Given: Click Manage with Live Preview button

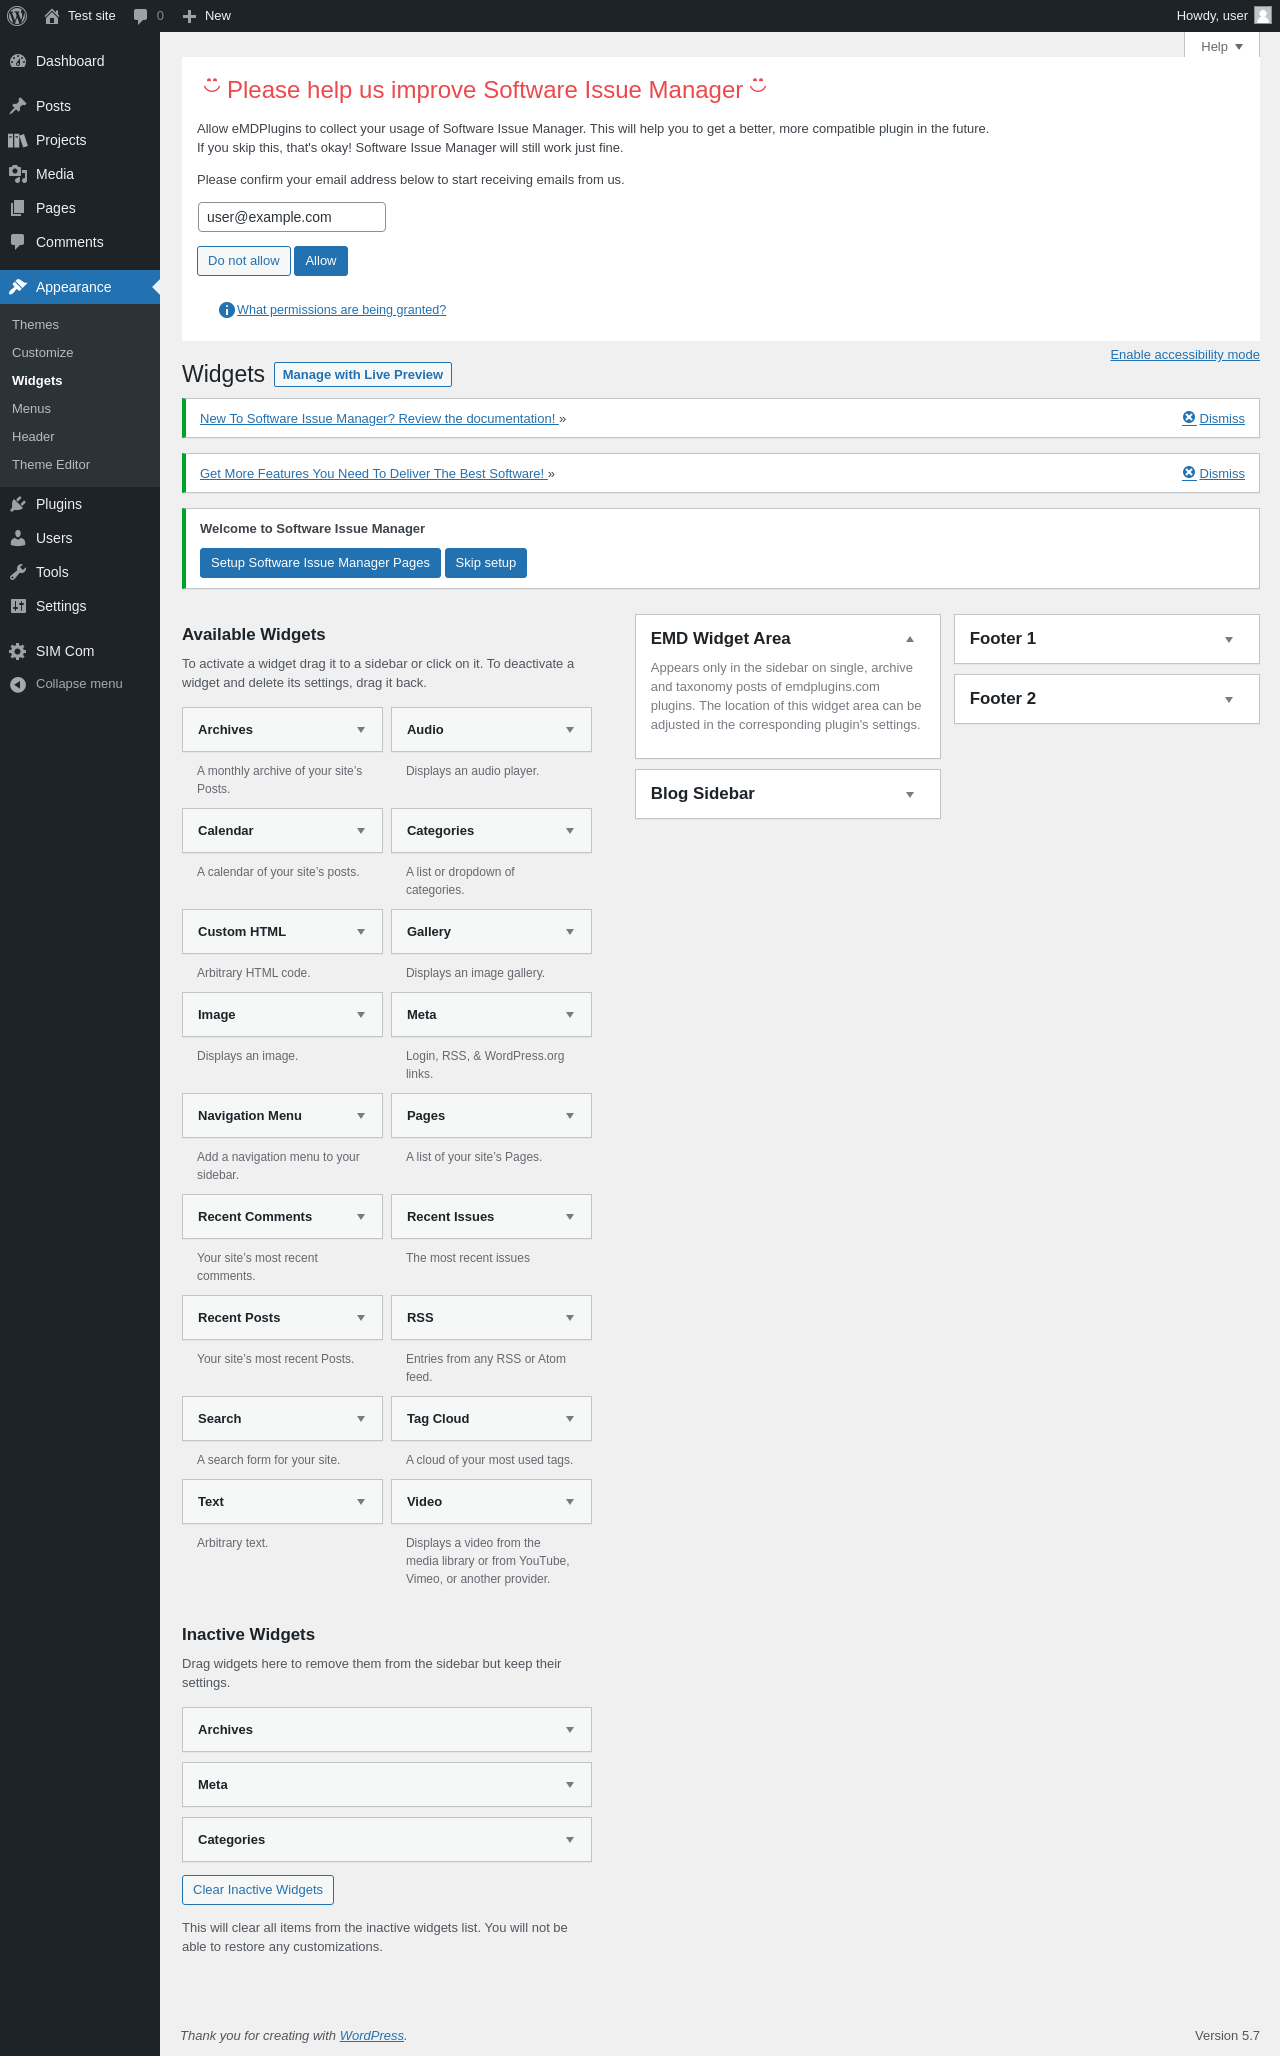Looking at the screenshot, I should click(x=363, y=374).
